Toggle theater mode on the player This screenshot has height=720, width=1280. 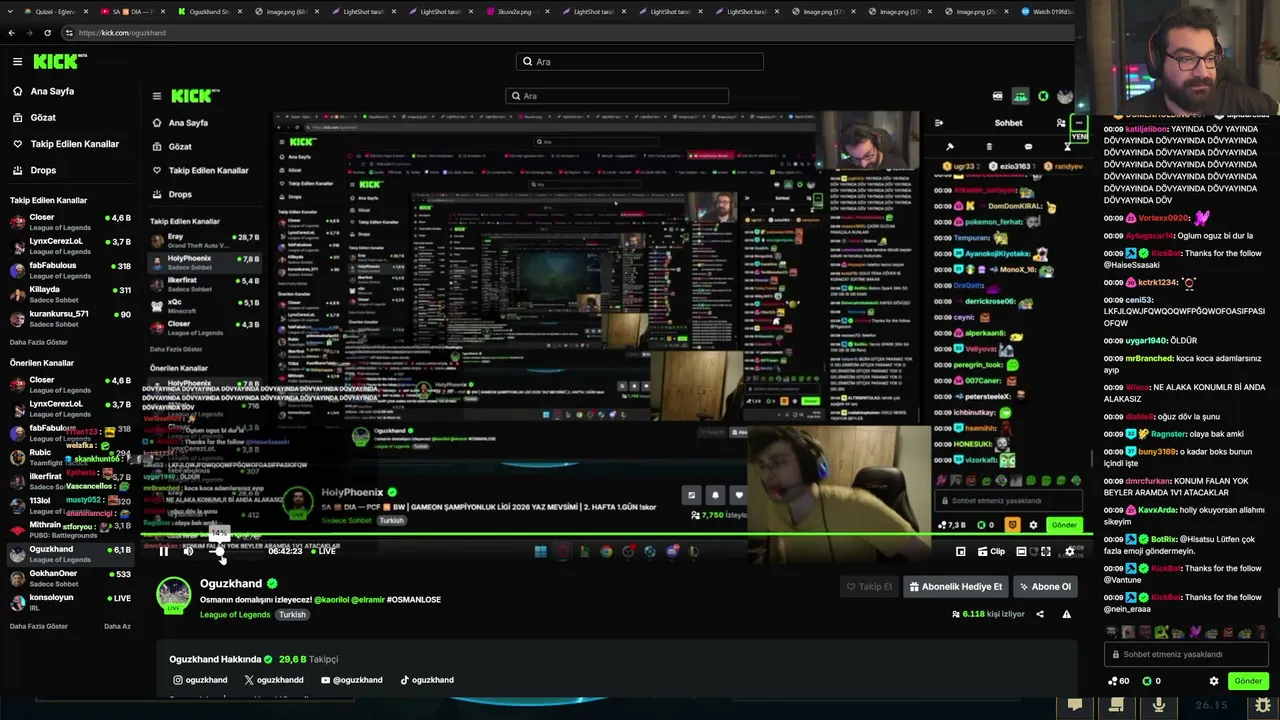(x=1021, y=551)
